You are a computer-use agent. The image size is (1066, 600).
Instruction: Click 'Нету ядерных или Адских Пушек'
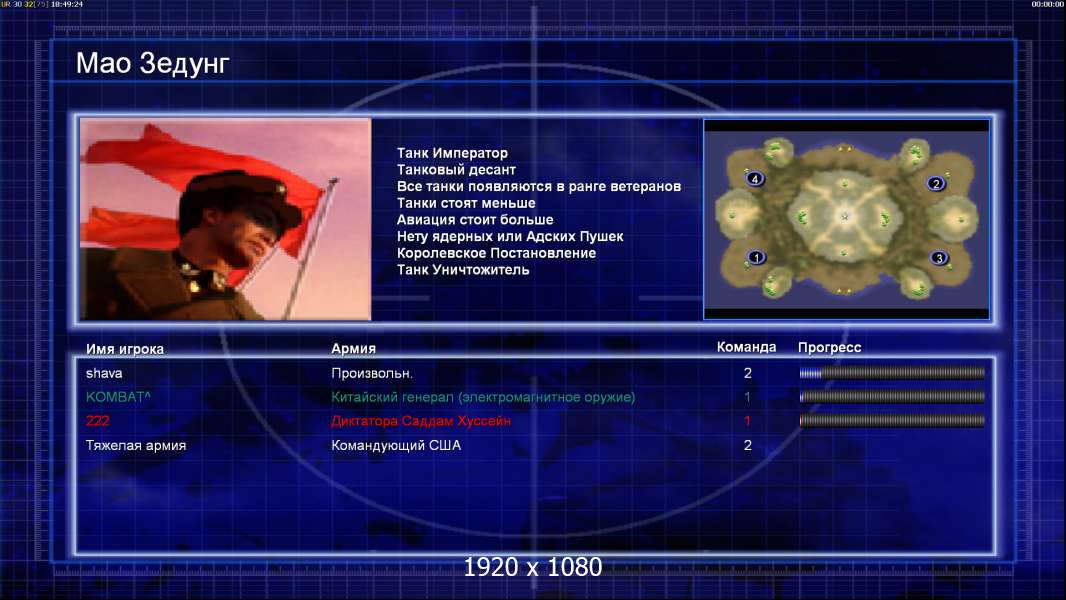click(x=510, y=236)
